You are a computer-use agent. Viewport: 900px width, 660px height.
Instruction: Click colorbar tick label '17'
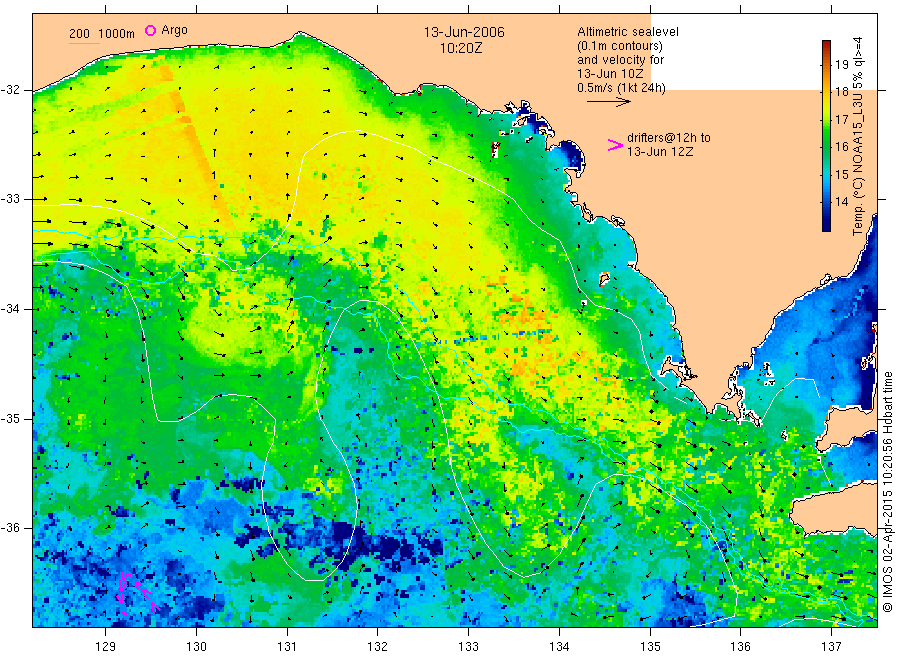(841, 119)
